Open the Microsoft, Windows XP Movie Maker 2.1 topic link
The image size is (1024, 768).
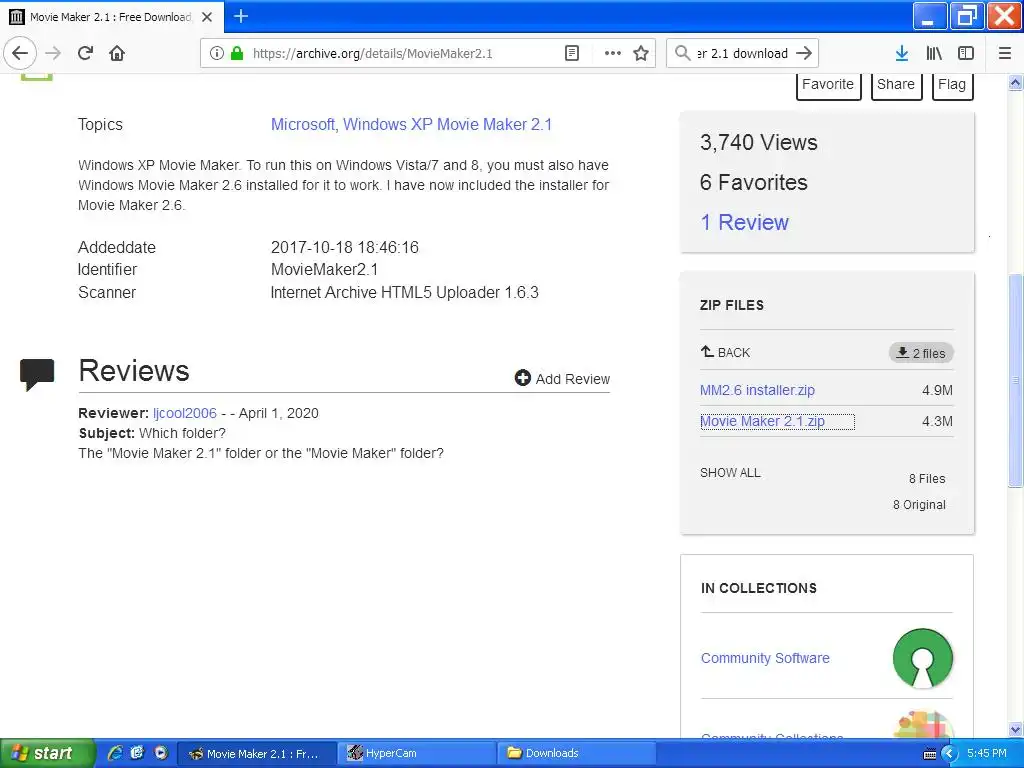[411, 124]
